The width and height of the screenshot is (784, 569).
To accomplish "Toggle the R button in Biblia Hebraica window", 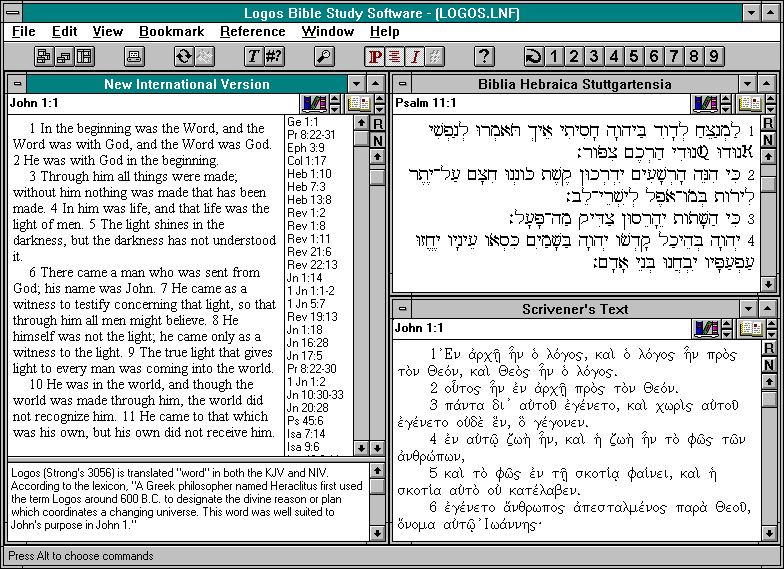I will click(768, 123).
